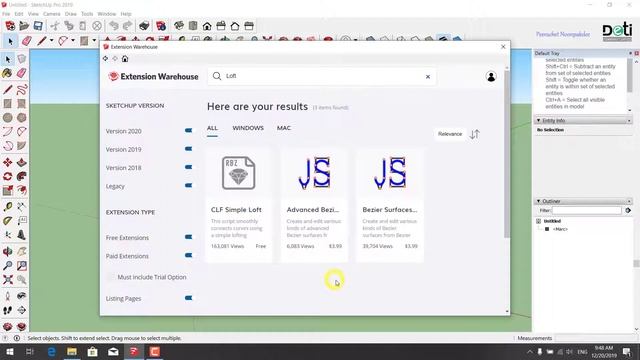640x360 pixels.
Task: Expand the Untitled node in Outliner
Action: click(538, 221)
